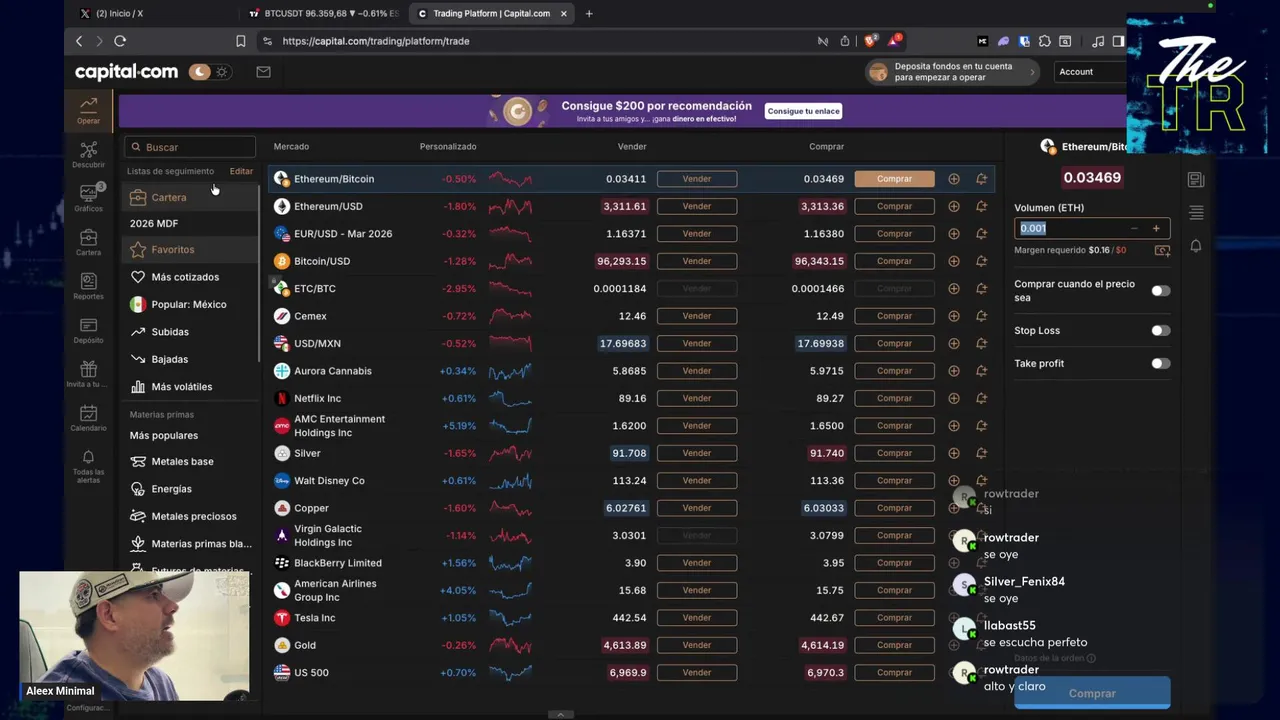Click browser bookmark icon in address bar
Viewport: 1280px width, 720px height.
pos(240,41)
